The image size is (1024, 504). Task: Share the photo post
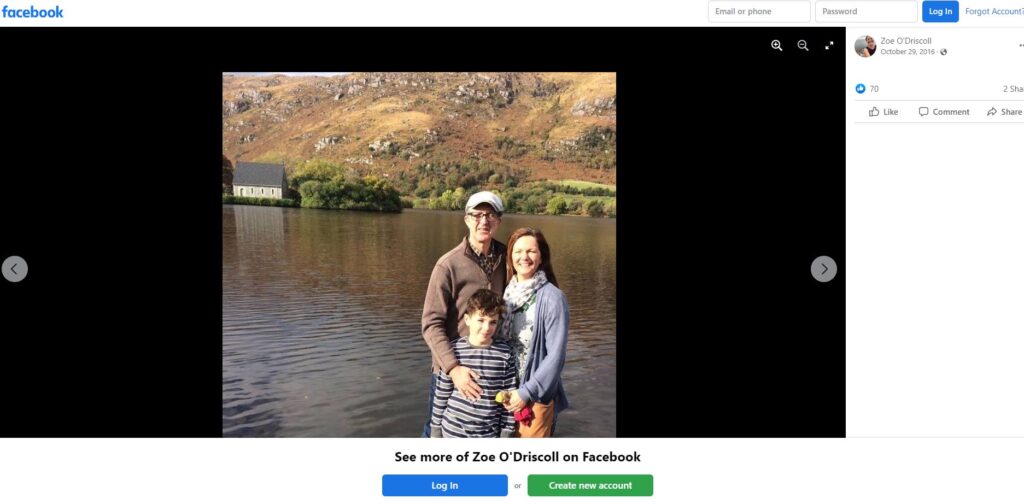point(1004,112)
